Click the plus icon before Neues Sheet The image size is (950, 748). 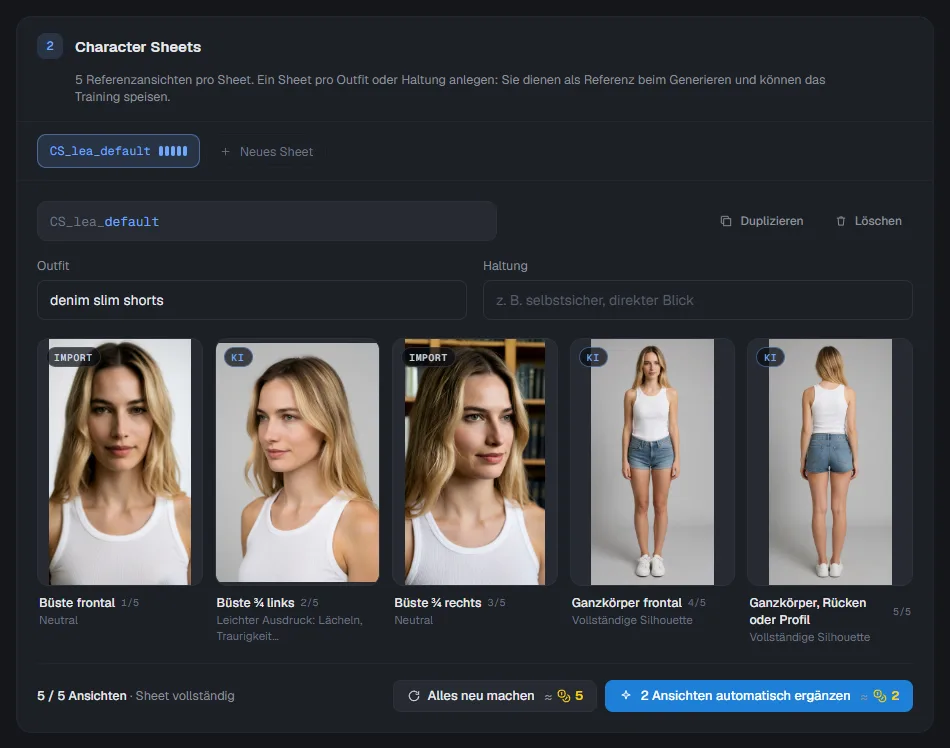[225, 151]
